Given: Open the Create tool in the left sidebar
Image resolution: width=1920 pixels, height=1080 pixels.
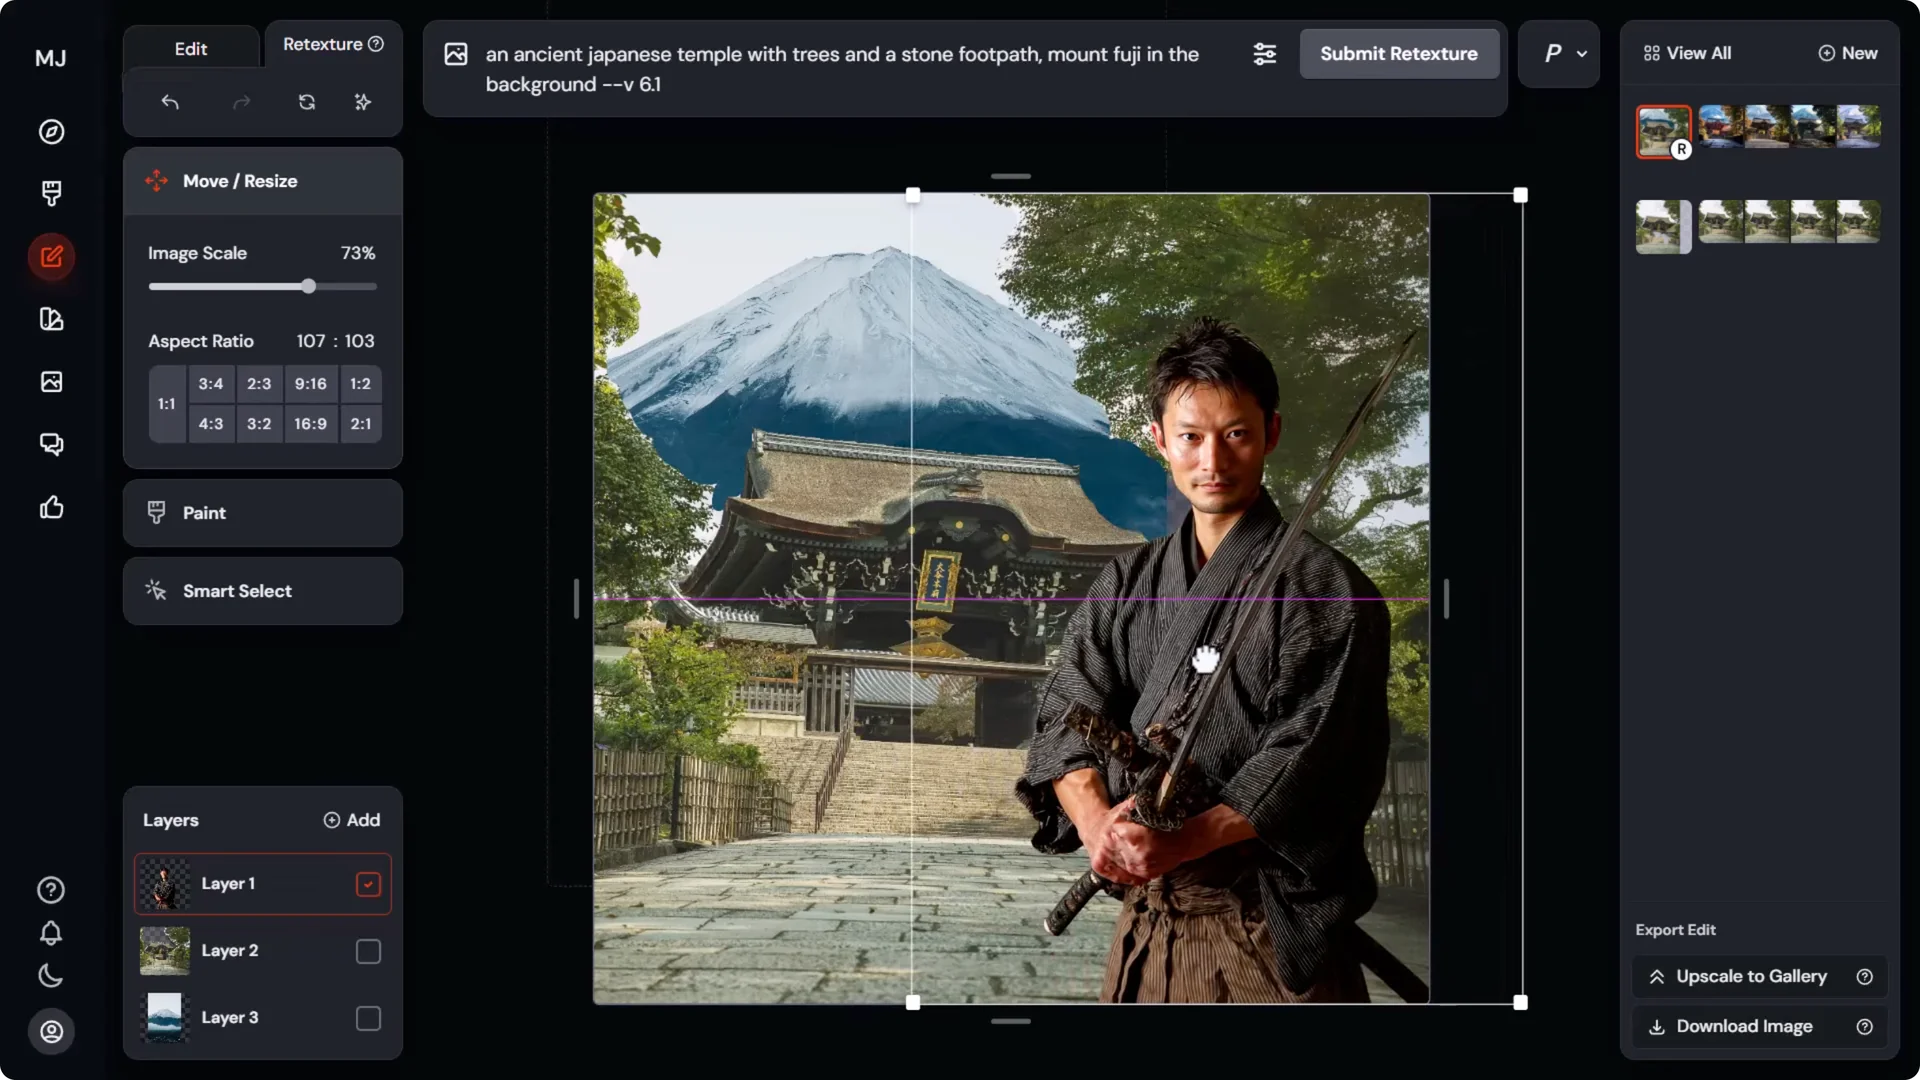Looking at the screenshot, I should 51,193.
